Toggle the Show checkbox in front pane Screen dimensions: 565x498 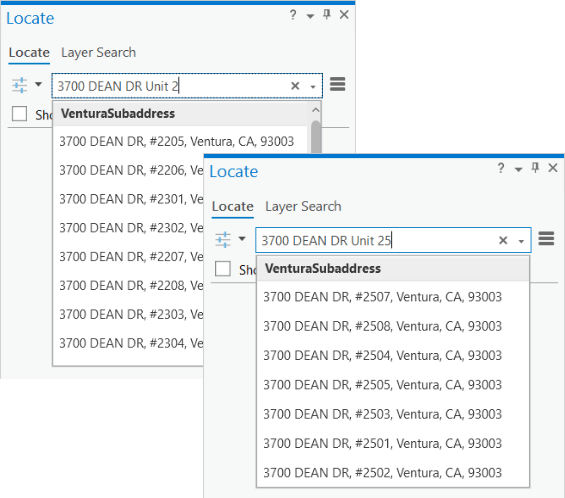[x=223, y=269]
